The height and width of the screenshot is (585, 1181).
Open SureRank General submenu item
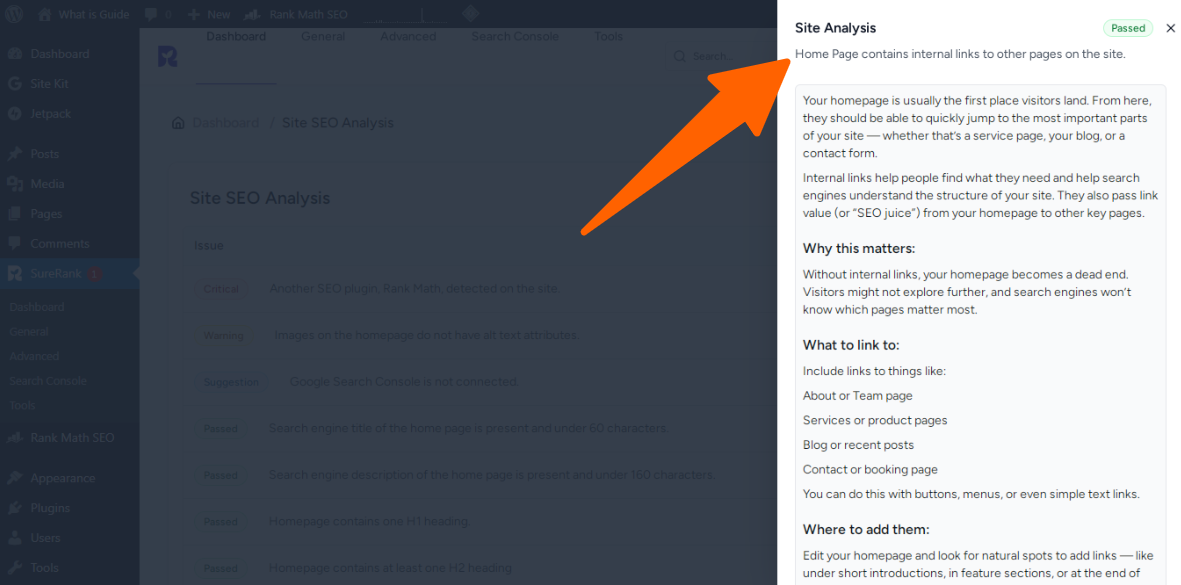coord(29,332)
